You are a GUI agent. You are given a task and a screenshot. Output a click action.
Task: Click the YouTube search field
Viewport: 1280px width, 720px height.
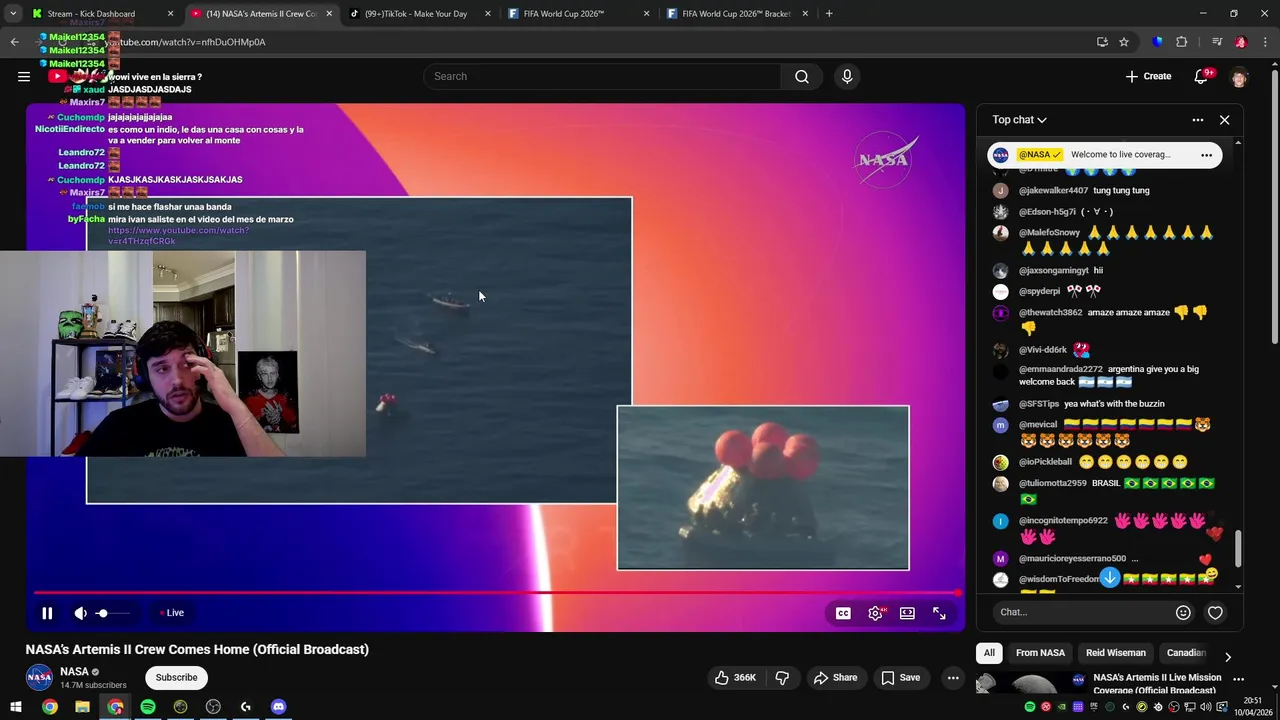coord(603,76)
